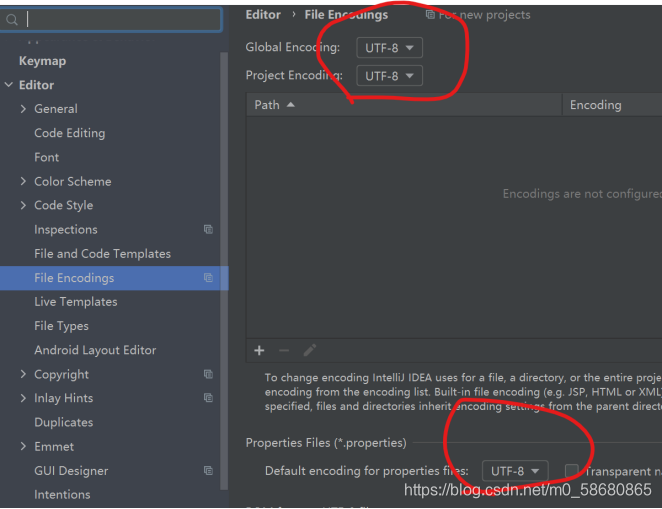662x509 pixels.
Task: Click the GUI Designer per-project icon
Action: tap(208, 471)
